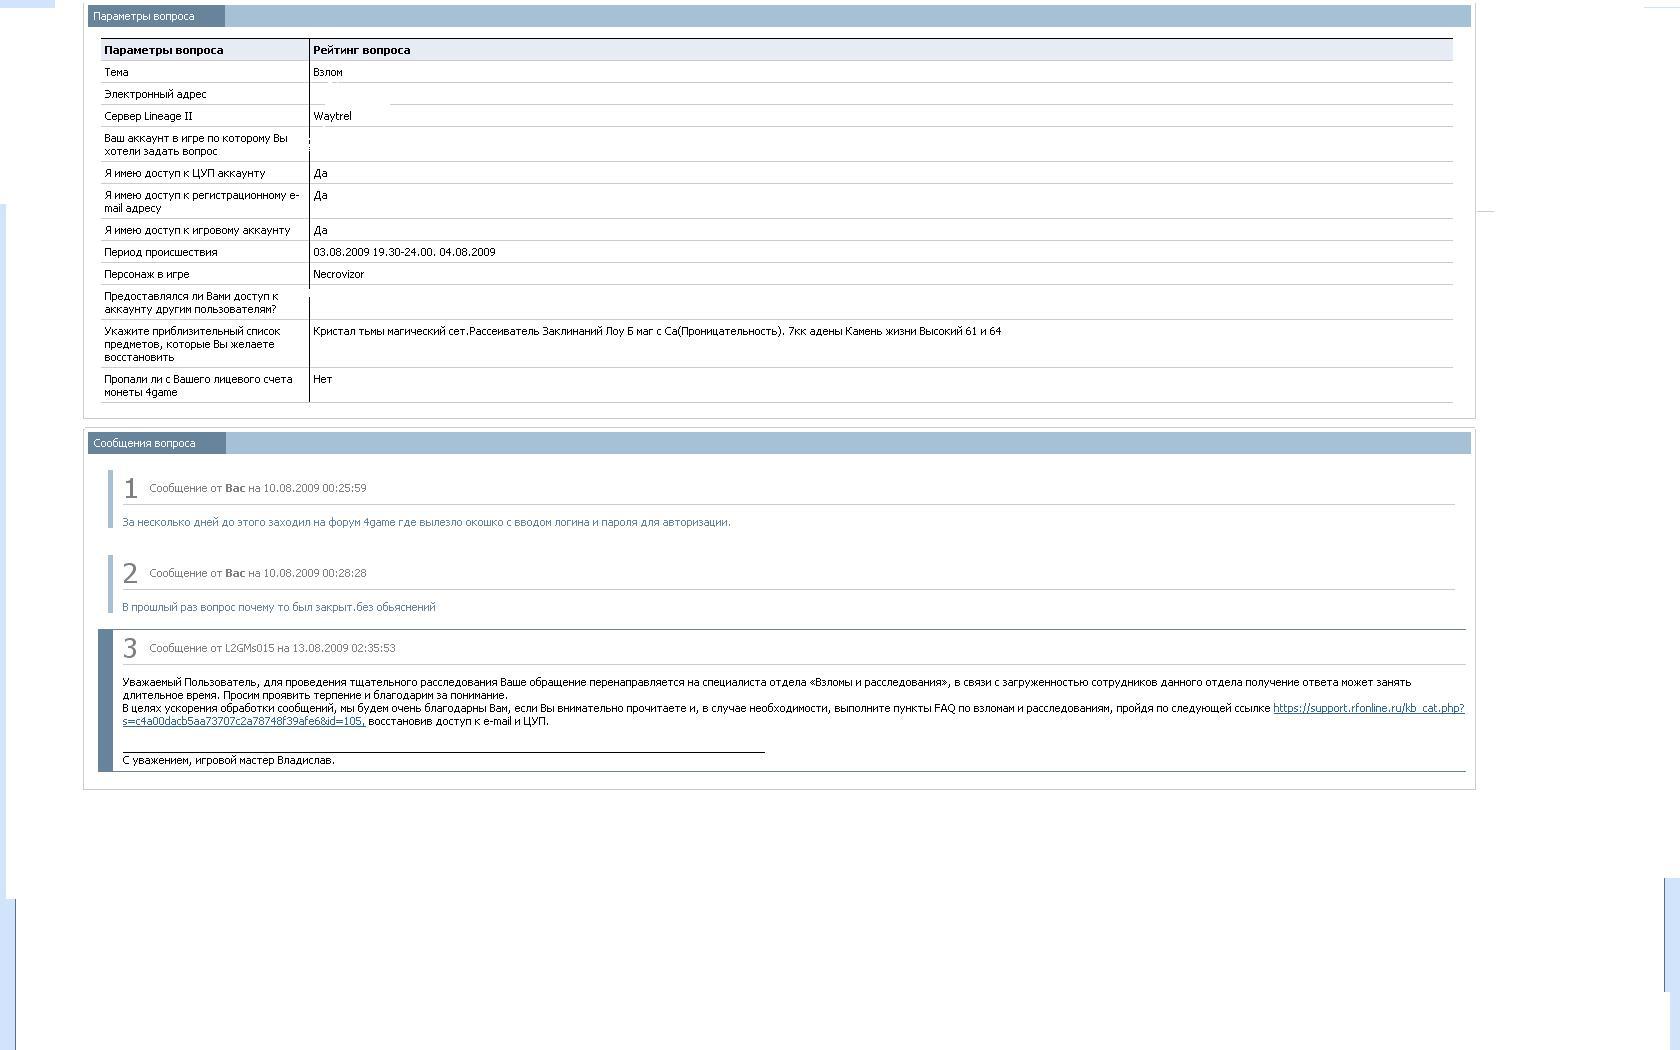Click the 'Электронный адрес' row label
Screen dimensions: 1680x1050
(x=155, y=94)
